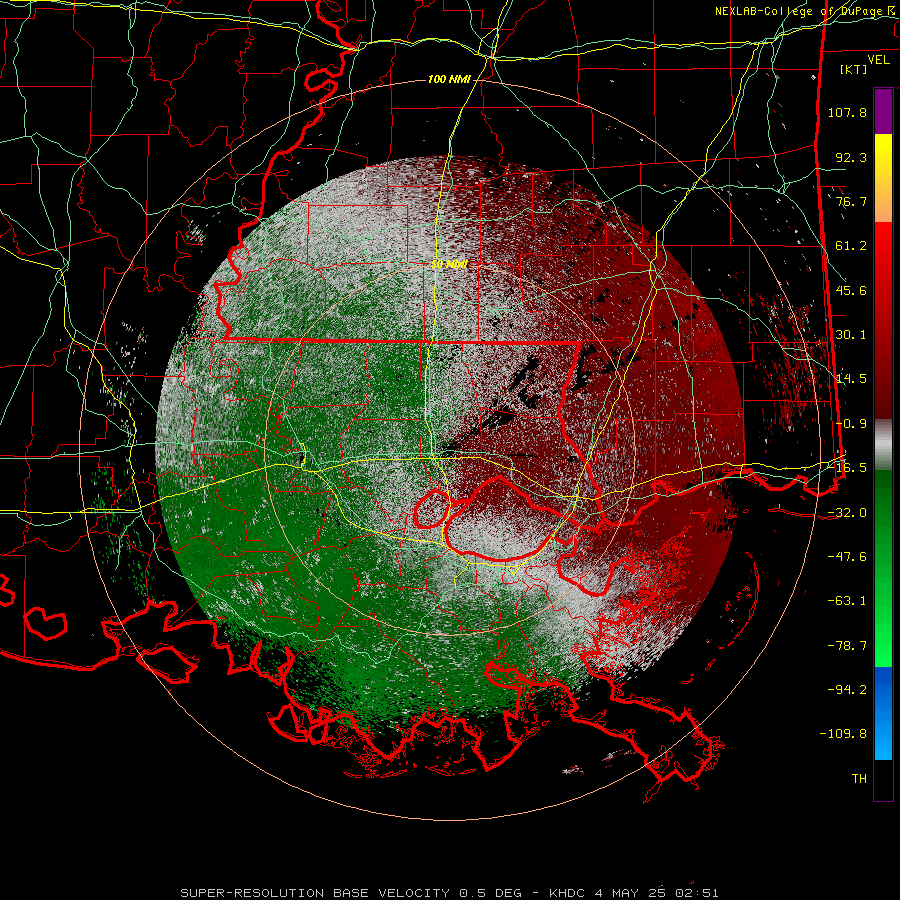
Task: Click the VEL legend title
Action: 878,60
